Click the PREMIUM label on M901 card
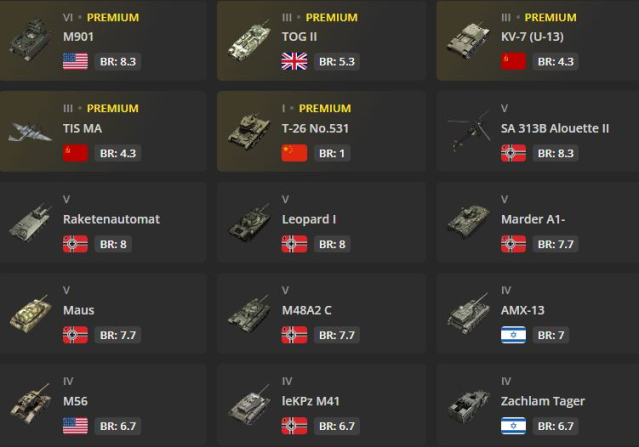Screen dimensions: 639x447 [x=113, y=18]
